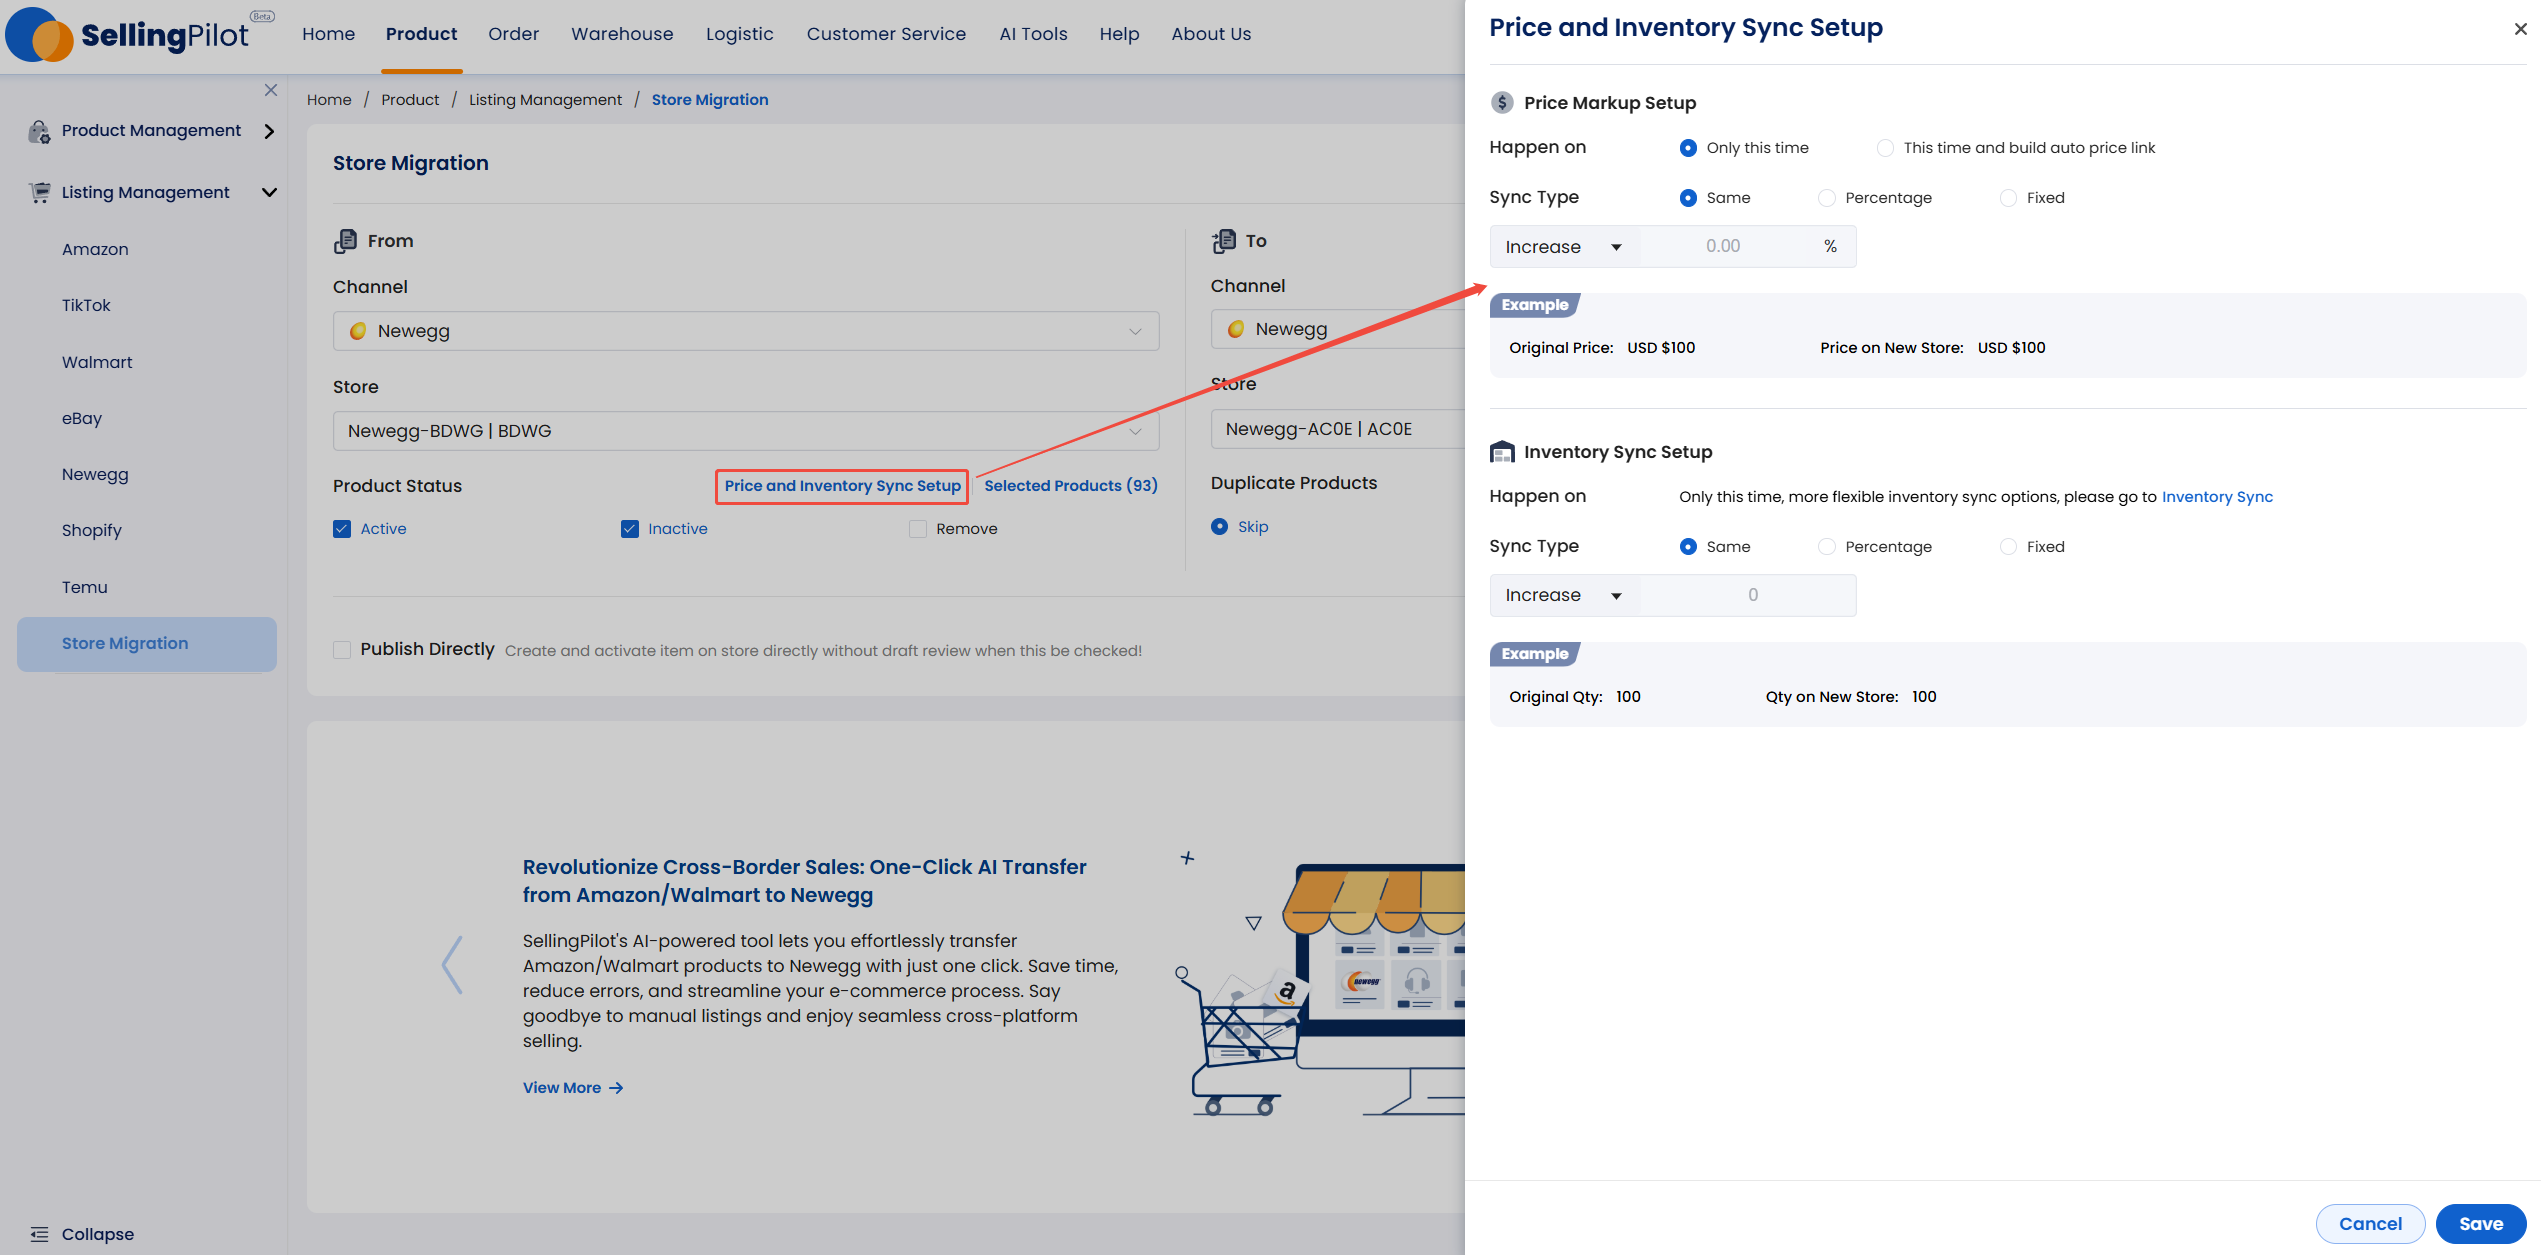Open Amazon in the sidebar
Screen dimensions: 2541x1255
(x=95, y=249)
